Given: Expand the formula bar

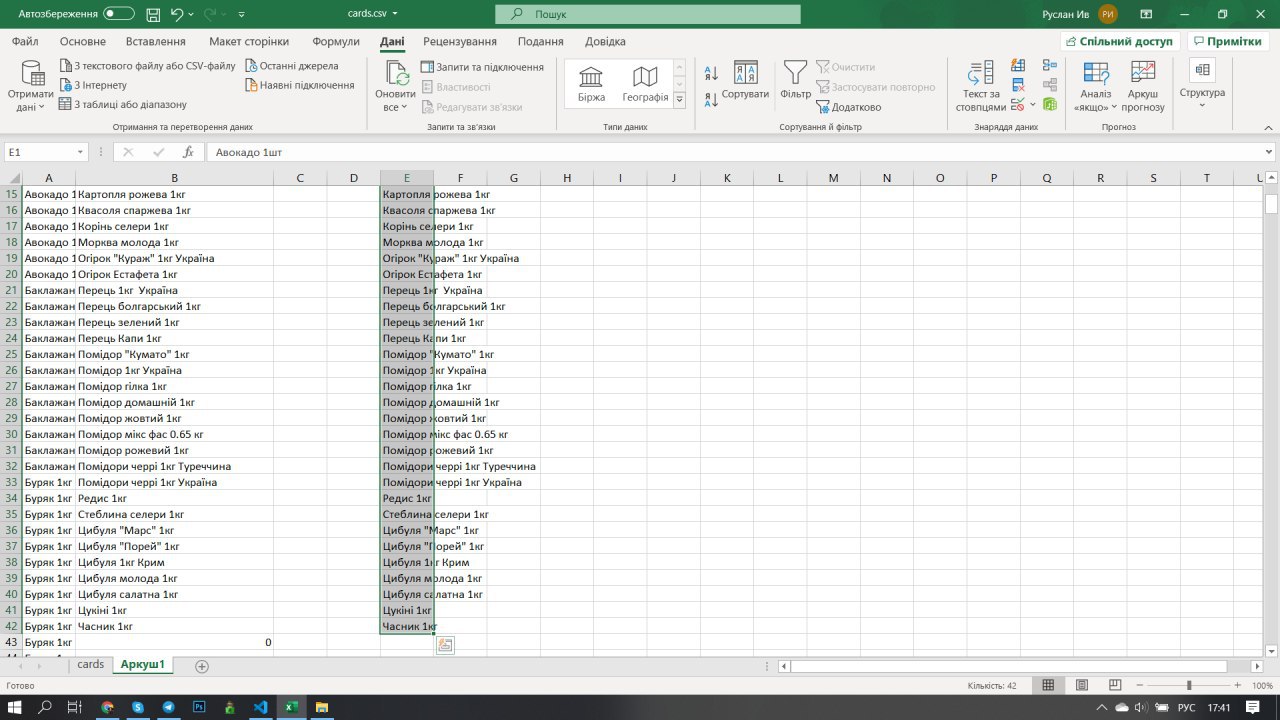Looking at the screenshot, I should coord(1270,152).
